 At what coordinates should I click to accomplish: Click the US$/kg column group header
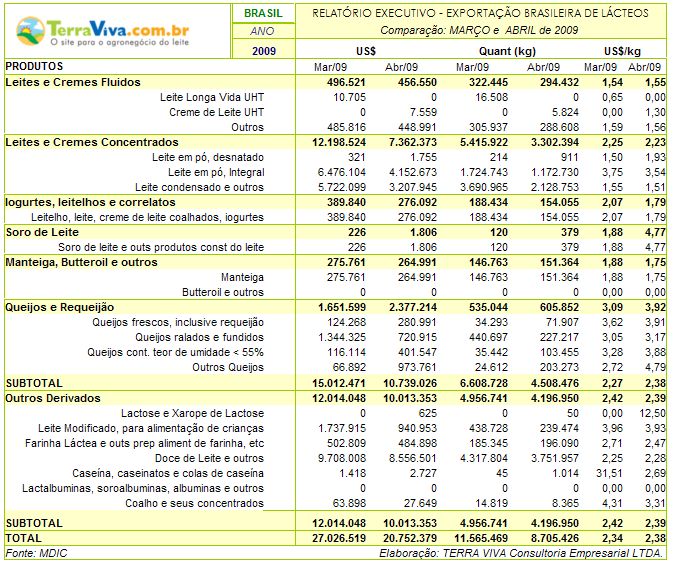(x=622, y=52)
